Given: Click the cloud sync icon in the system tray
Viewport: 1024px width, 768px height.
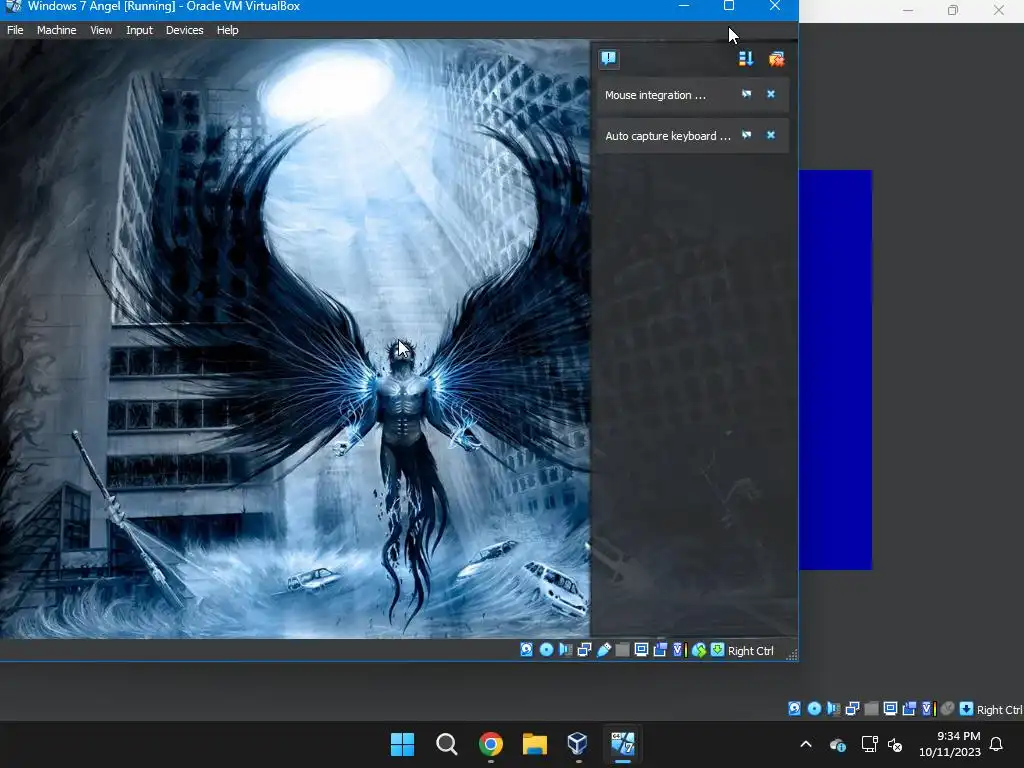Looking at the screenshot, I should 838,744.
